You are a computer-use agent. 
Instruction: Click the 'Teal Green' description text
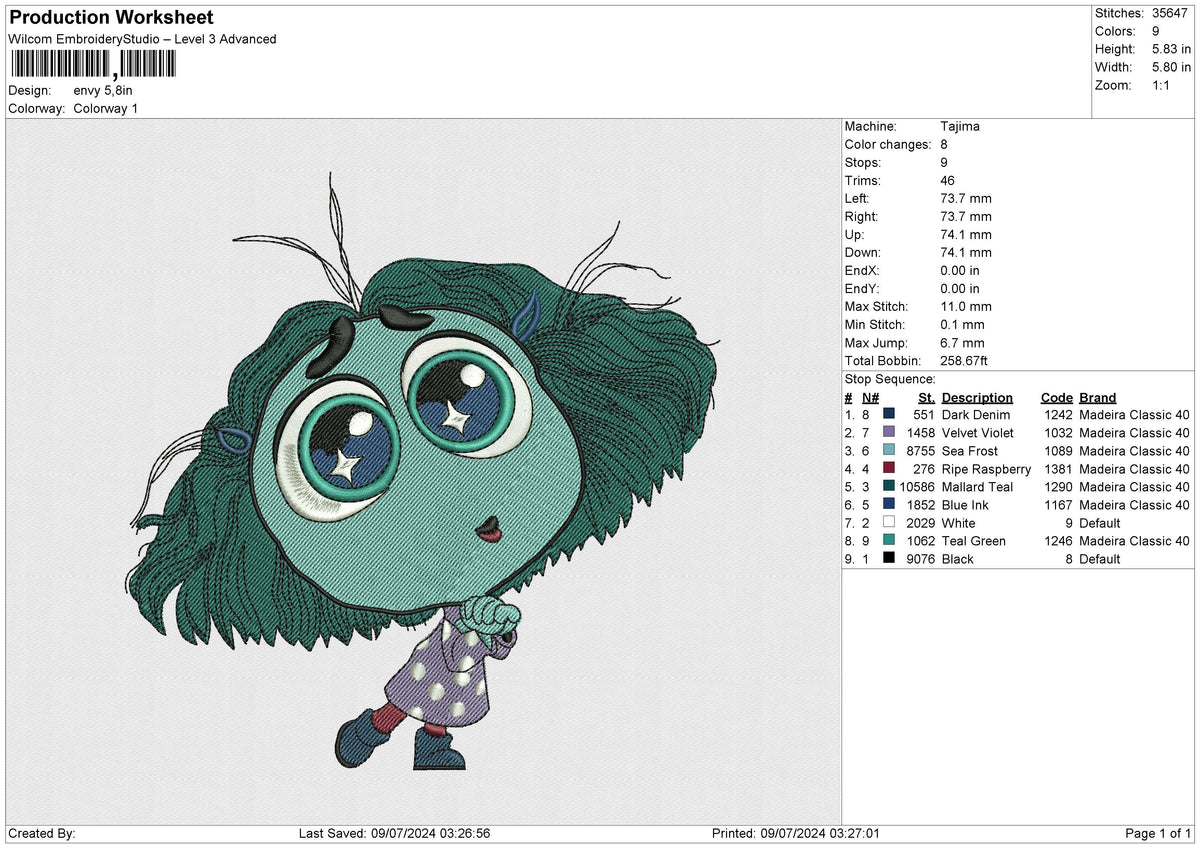pyautogui.click(x=974, y=541)
